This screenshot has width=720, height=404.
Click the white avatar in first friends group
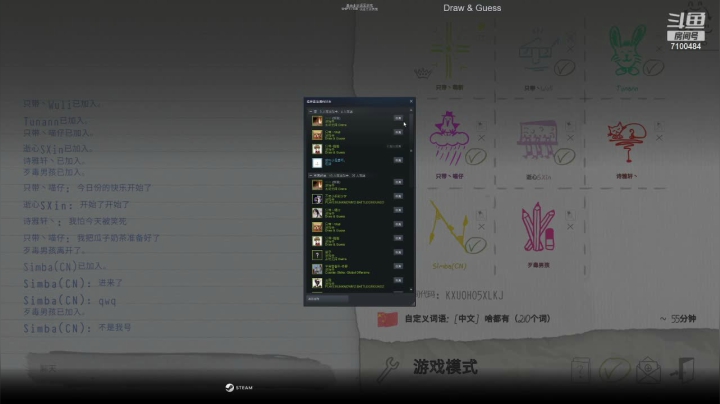[x=317, y=163]
